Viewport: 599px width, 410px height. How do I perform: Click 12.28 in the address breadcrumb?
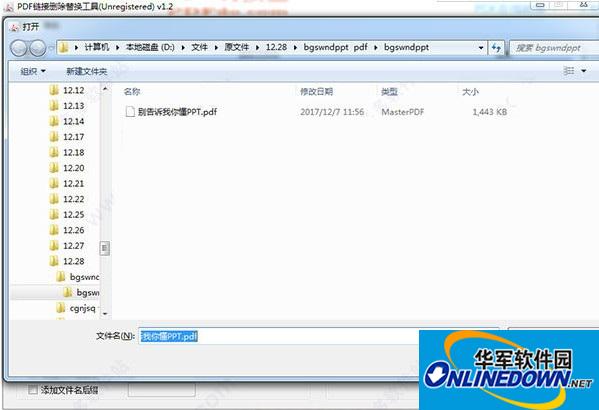click(x=276, y=47)
